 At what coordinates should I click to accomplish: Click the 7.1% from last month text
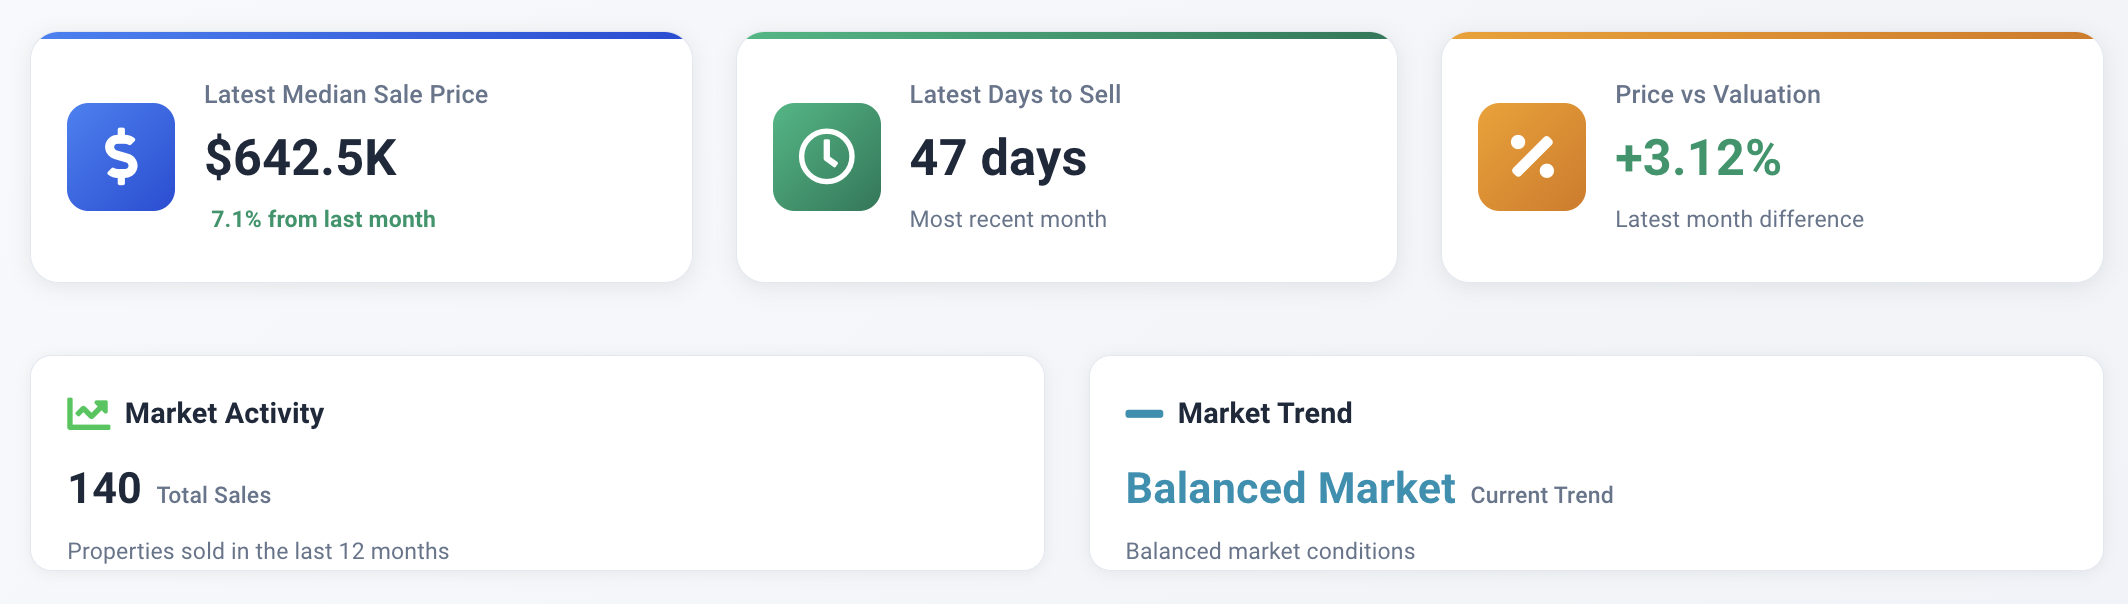point(323,219)
